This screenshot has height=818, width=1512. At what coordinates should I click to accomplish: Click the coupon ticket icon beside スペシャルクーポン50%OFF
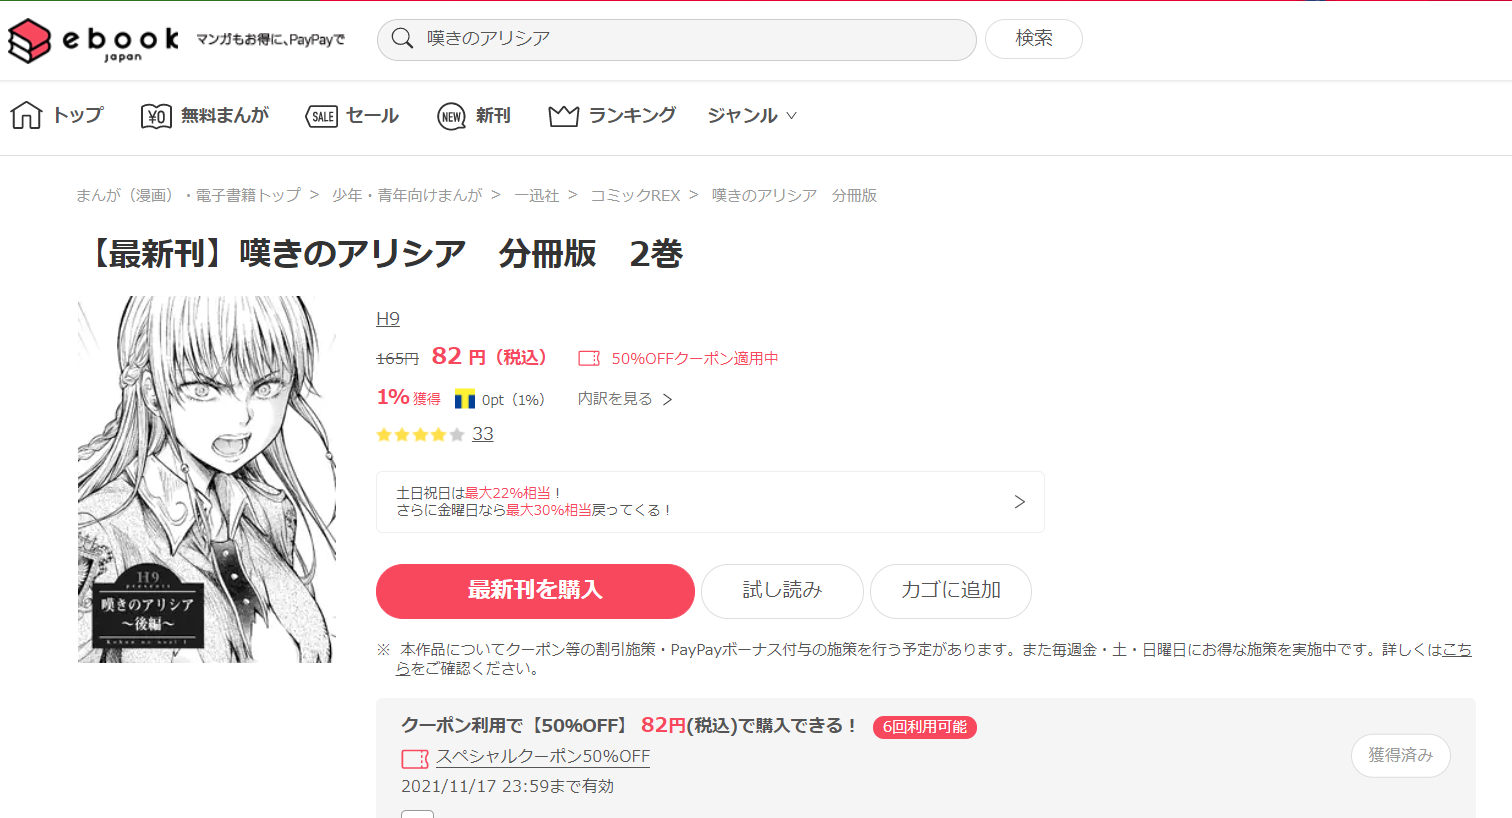click(415, 759)
